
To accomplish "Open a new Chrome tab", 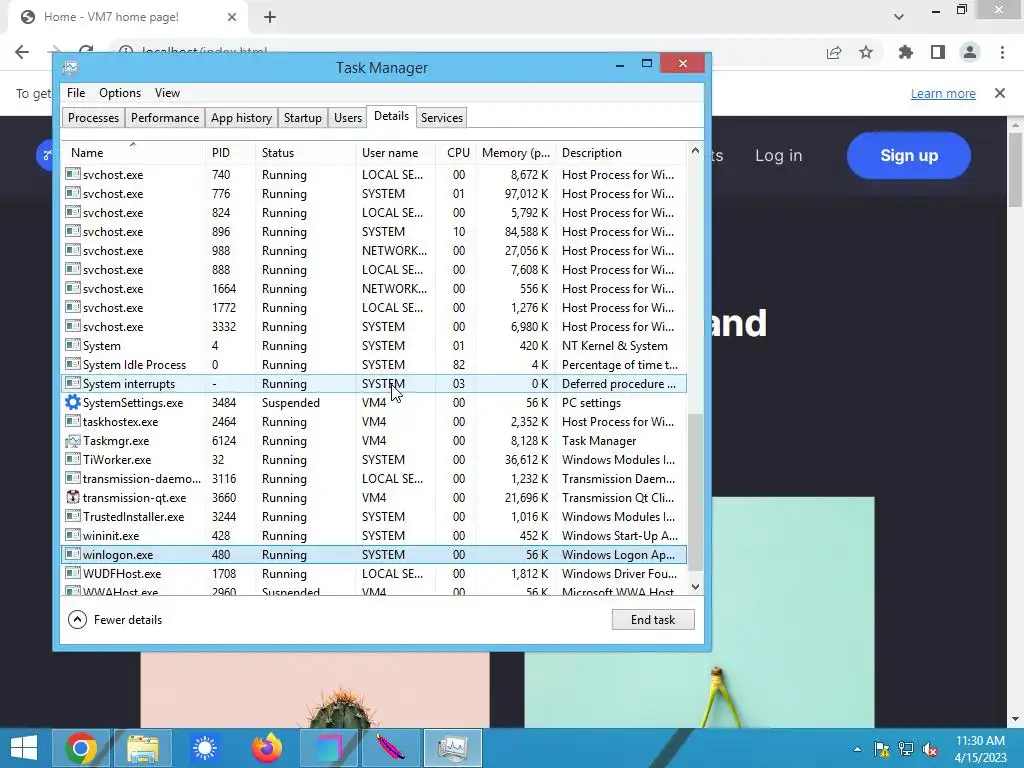I will 270,17.
